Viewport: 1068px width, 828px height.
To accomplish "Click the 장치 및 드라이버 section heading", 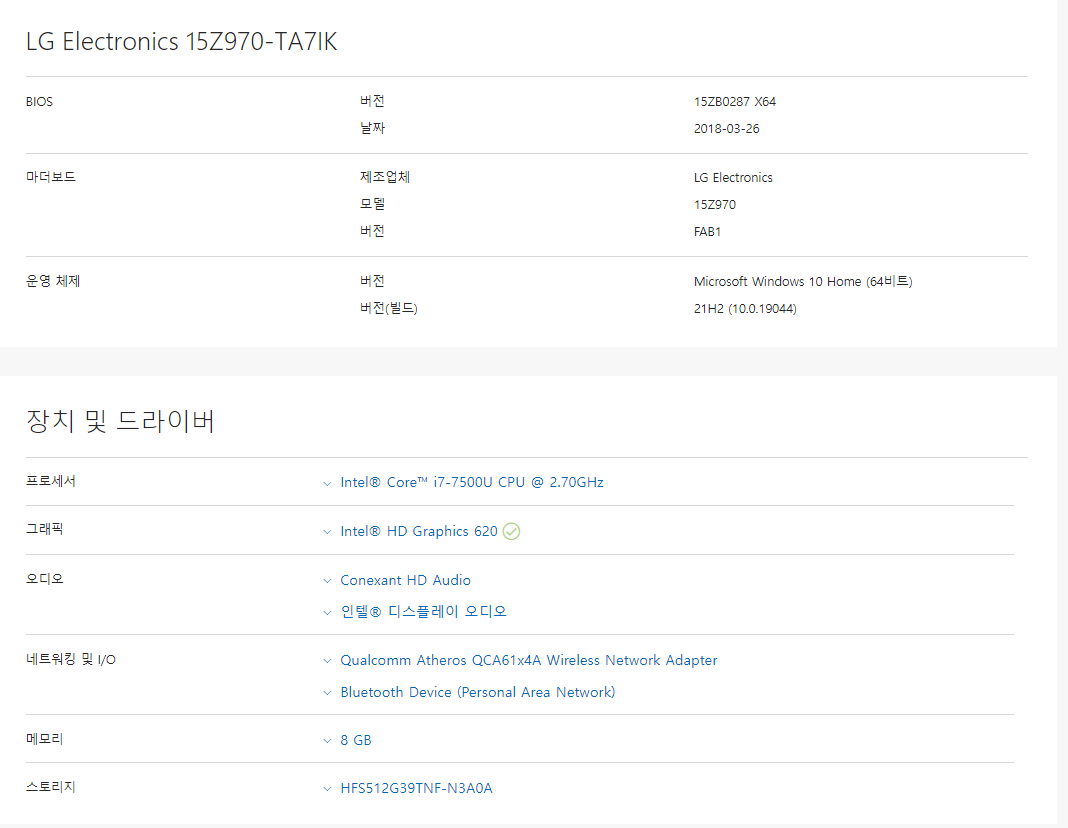I will (x=120, y=421).
